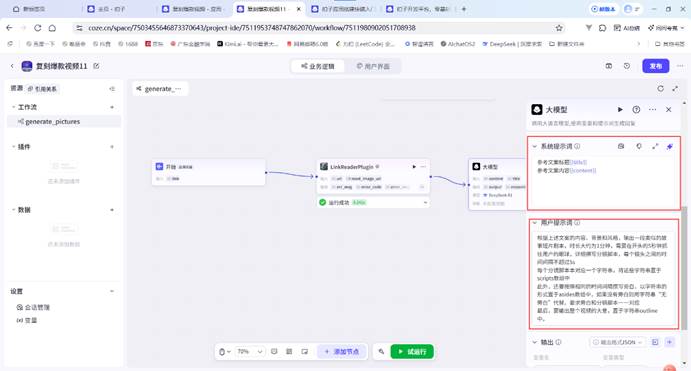Close the 大模型 configuration panel

tap(669, 109)
